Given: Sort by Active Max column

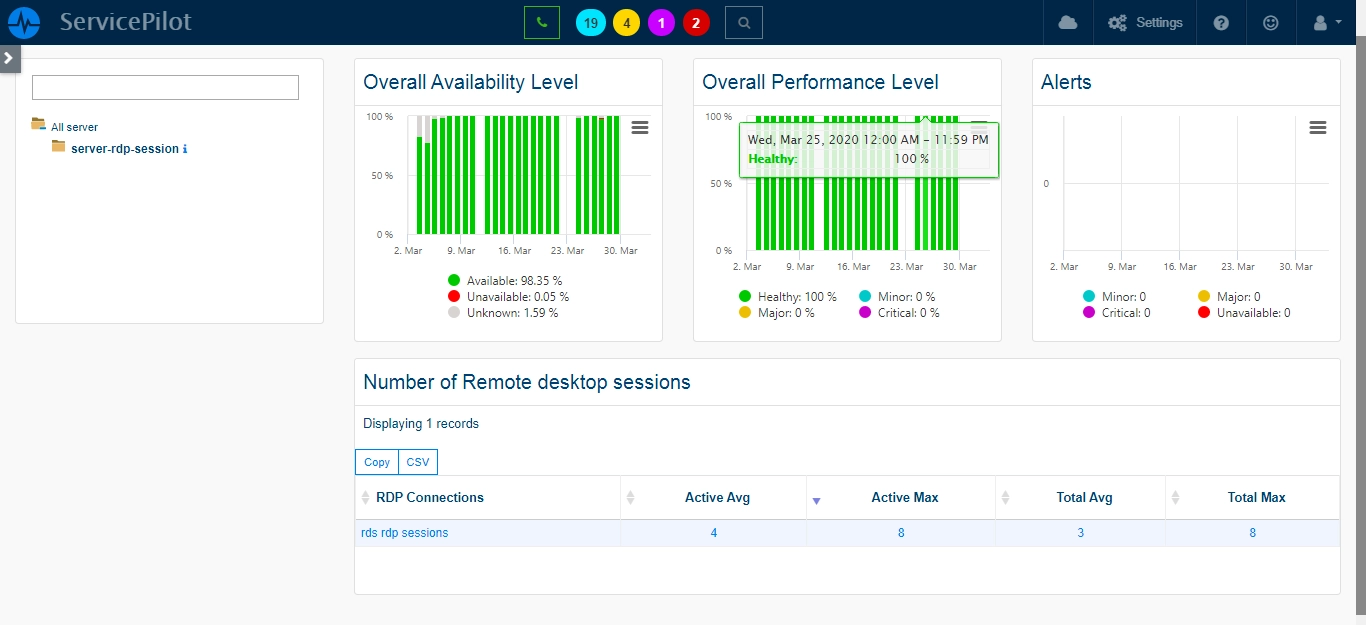Looking at the screenshot, I should tap(901, 497).
